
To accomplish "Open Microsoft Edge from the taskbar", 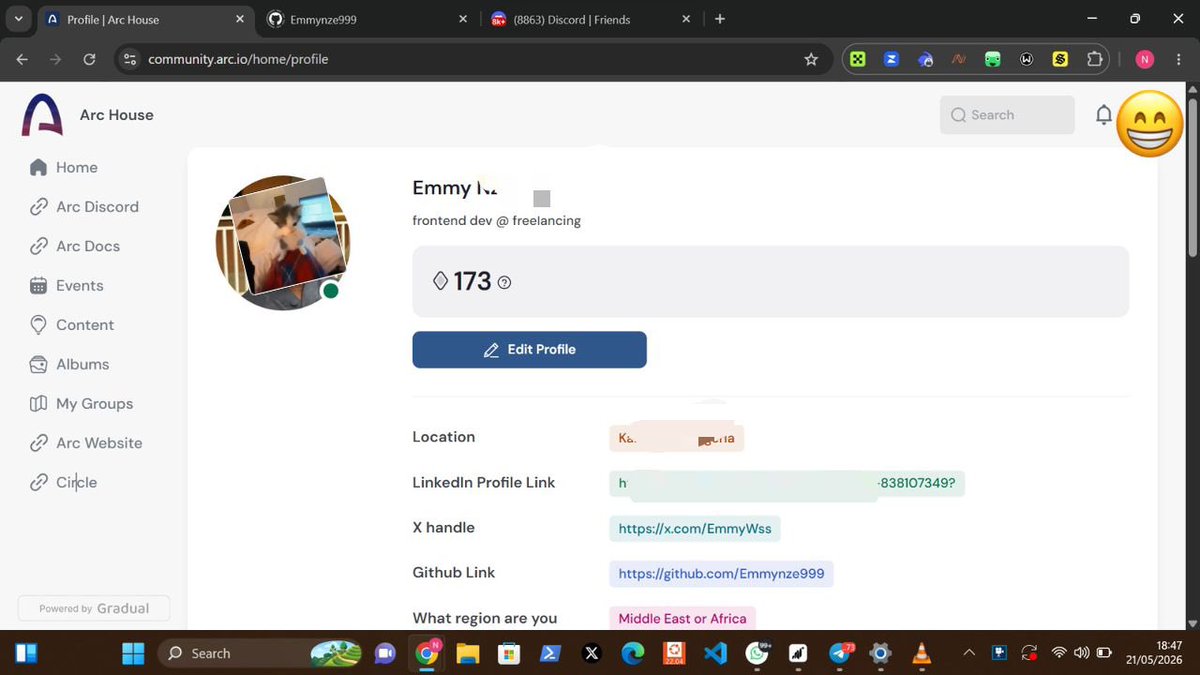I will [633, 653].
